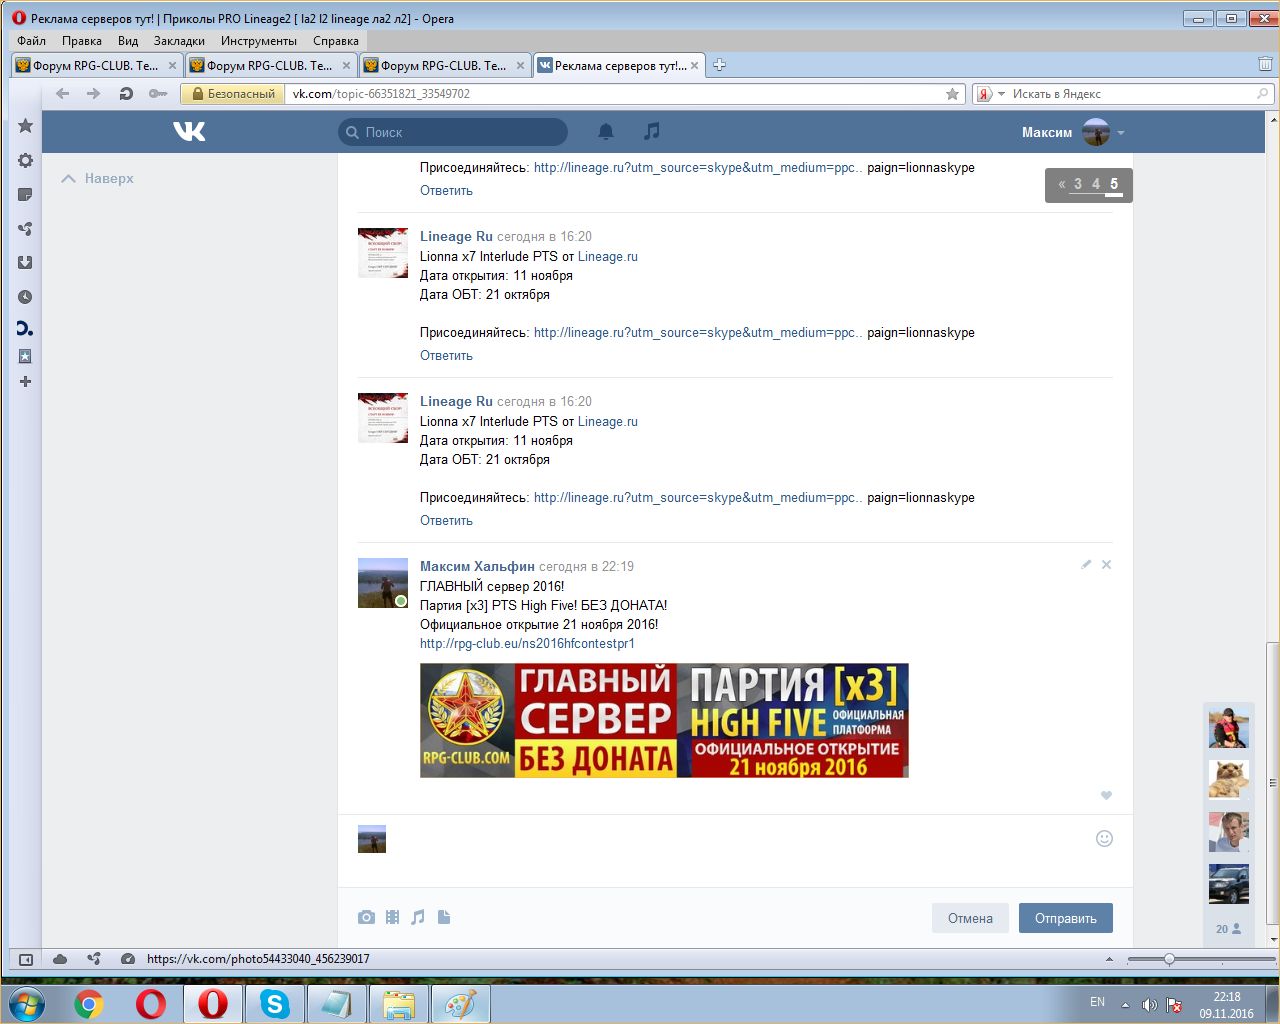The height and width of the screenshot is (1024, 1280).
Task: Like Максим Хальфин's post with heart
Action: tap(1106, 796)
